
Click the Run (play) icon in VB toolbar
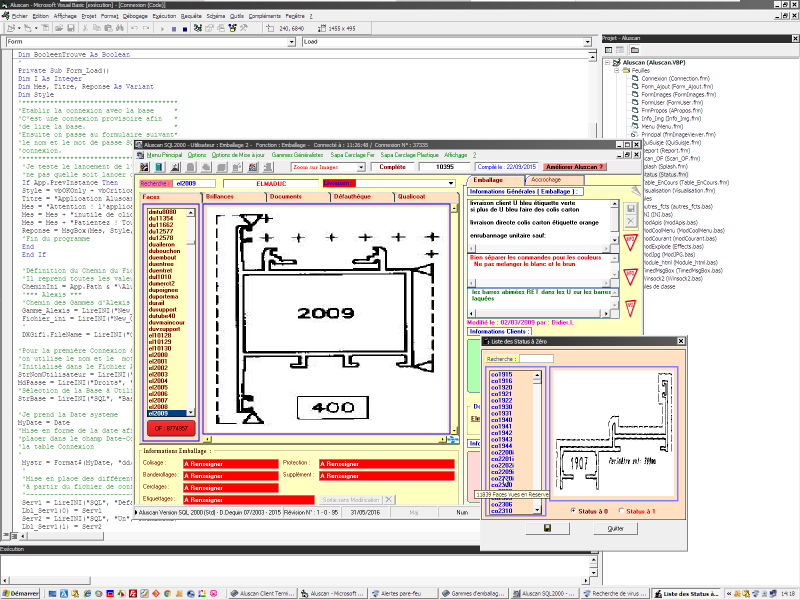coord(162,29)
